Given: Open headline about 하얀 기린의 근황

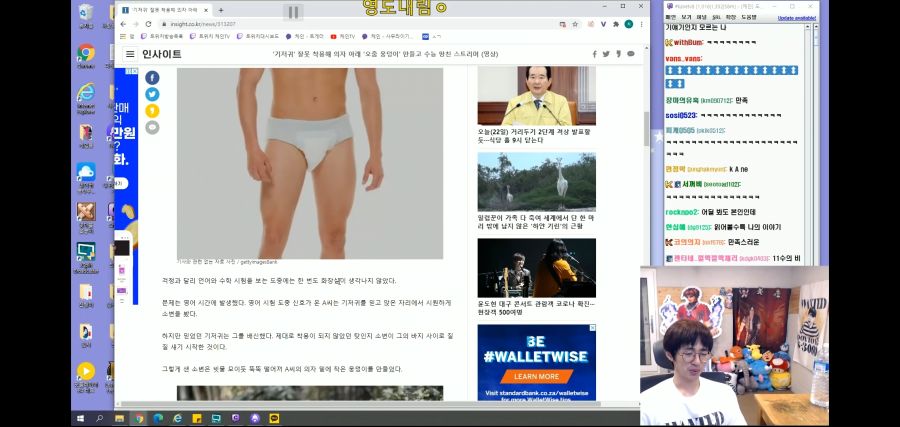Looking at the screenshot, I should (x=534, y=222).
